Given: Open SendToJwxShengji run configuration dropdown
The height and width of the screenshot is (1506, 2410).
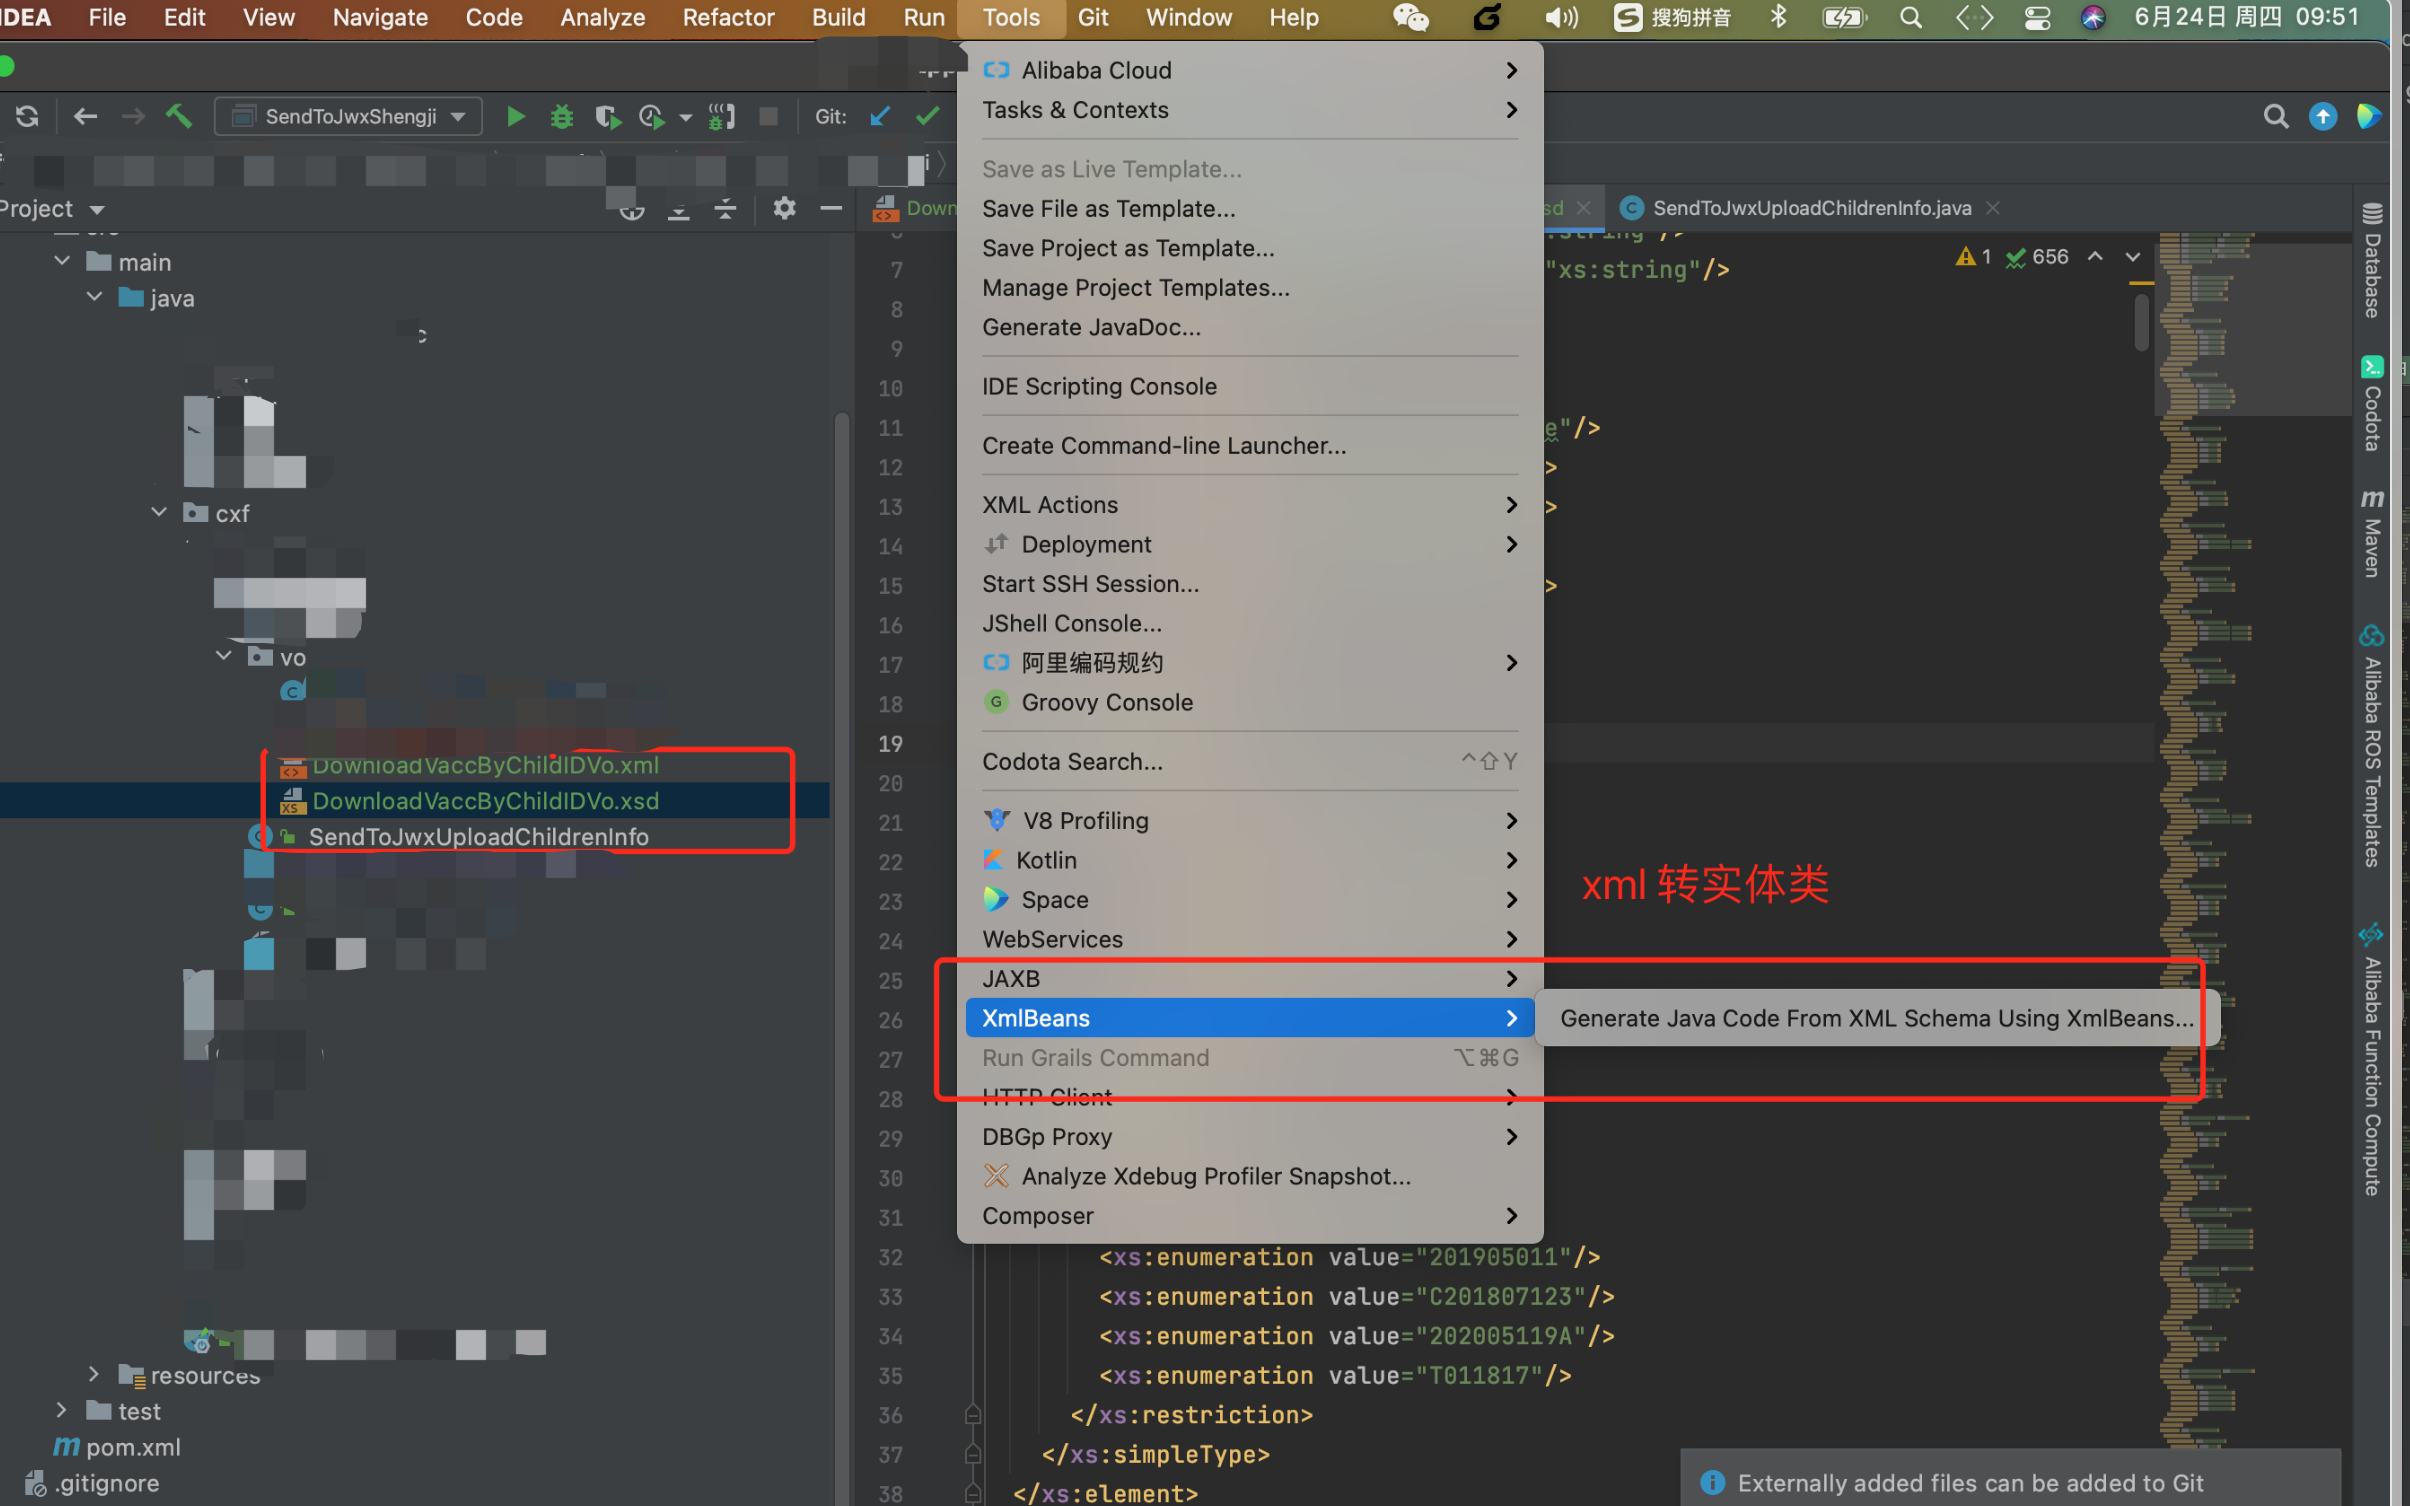Looking at the screenshot, I should (349, 117).
